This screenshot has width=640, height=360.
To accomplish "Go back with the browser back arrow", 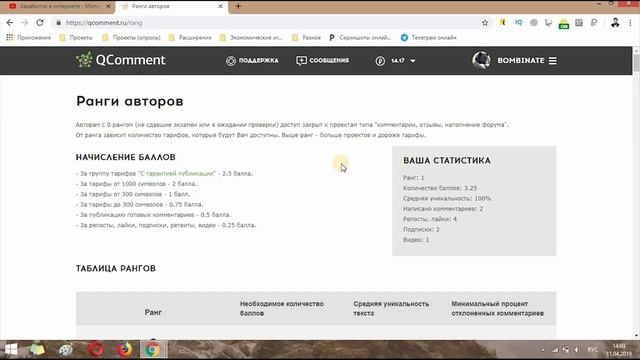I will [10, 23].
